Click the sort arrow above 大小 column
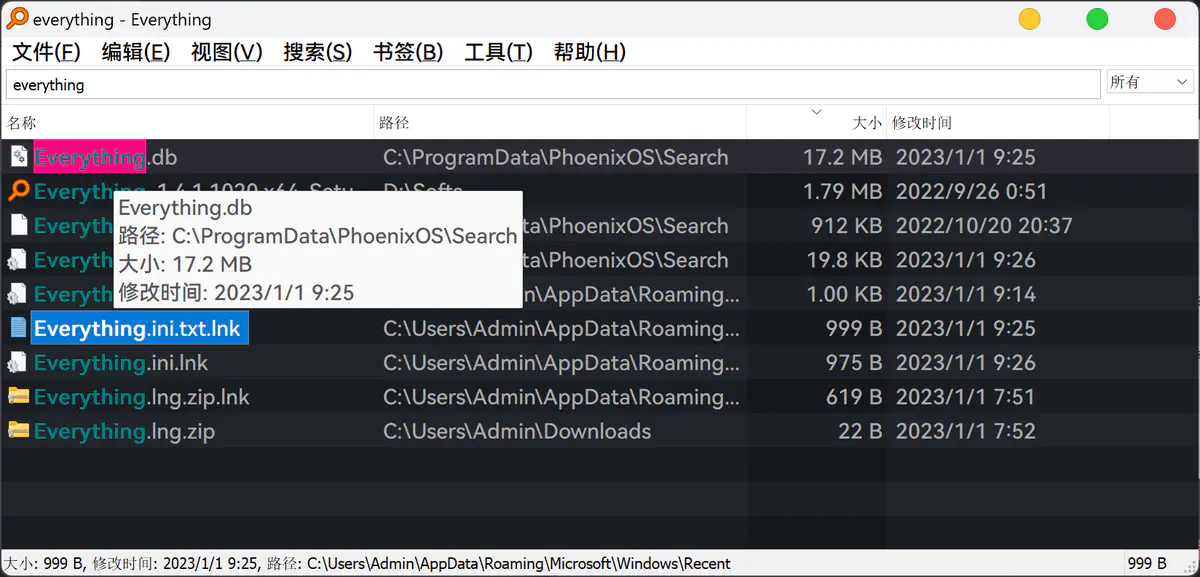This screenshot has height=577, width=1200. (x=816, y=111)
